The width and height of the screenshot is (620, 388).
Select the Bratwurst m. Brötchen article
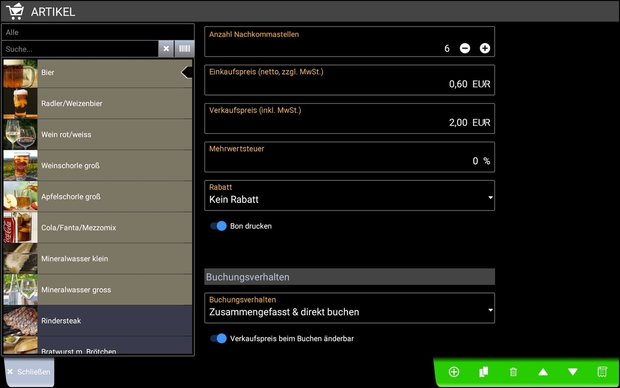(98, 345)
